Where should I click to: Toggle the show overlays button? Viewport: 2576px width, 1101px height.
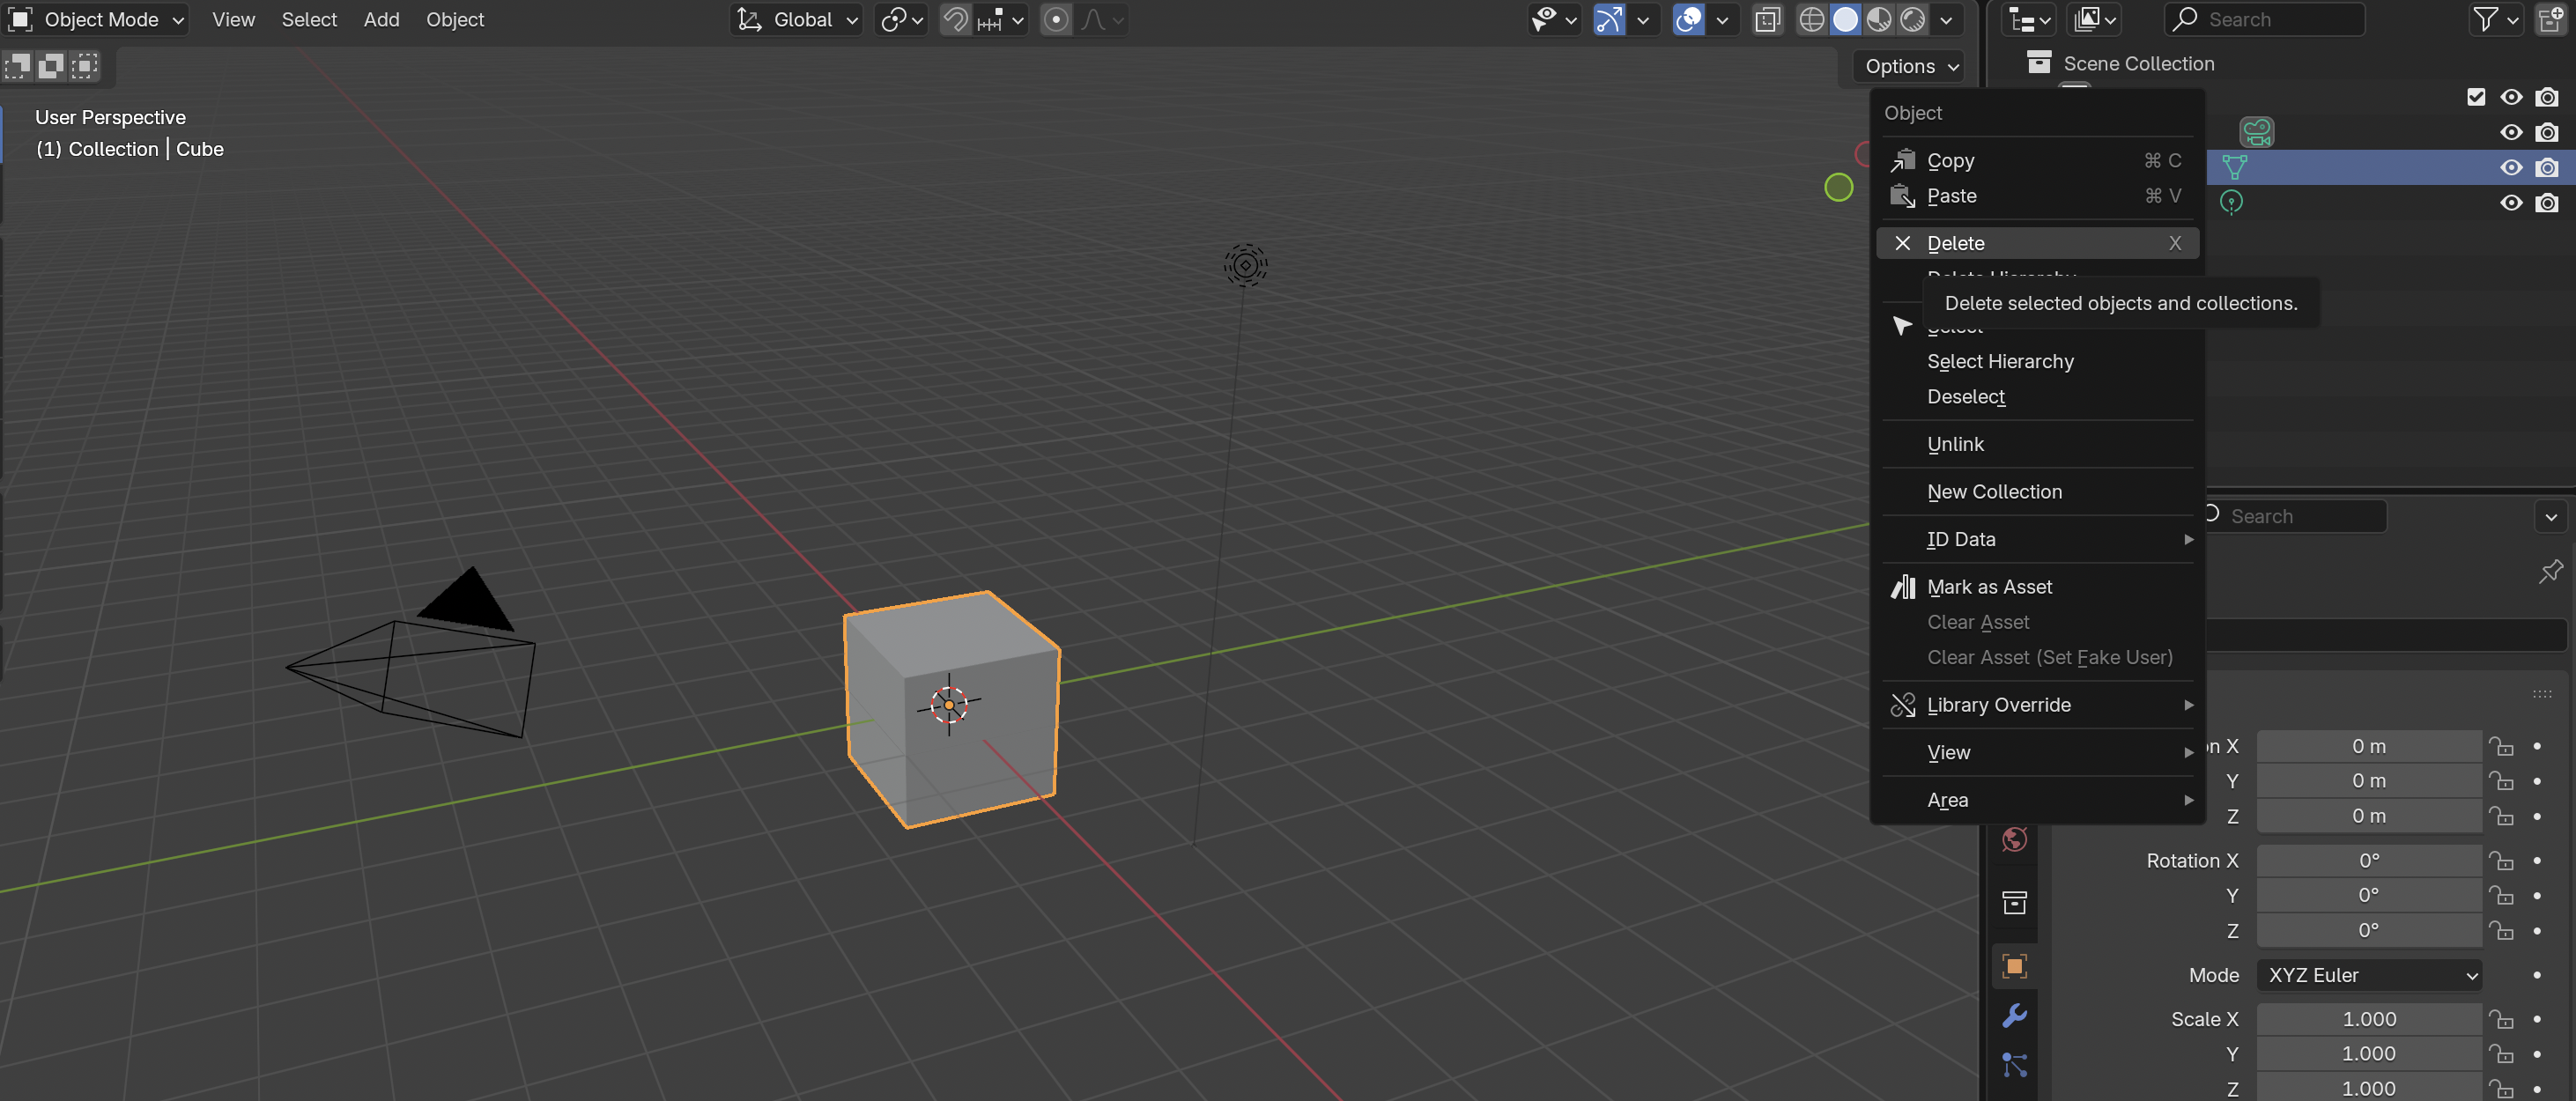[1688, 19]
